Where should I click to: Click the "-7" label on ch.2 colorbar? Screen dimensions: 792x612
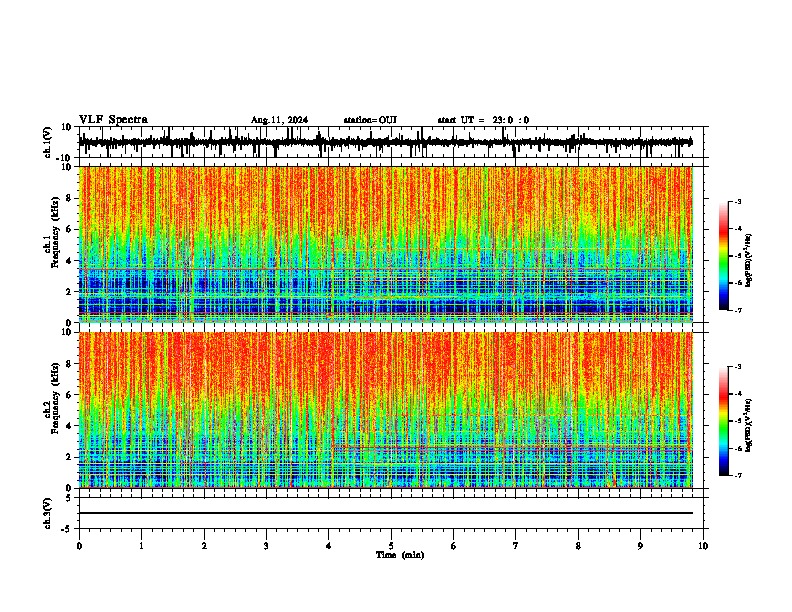pos(738,475)
